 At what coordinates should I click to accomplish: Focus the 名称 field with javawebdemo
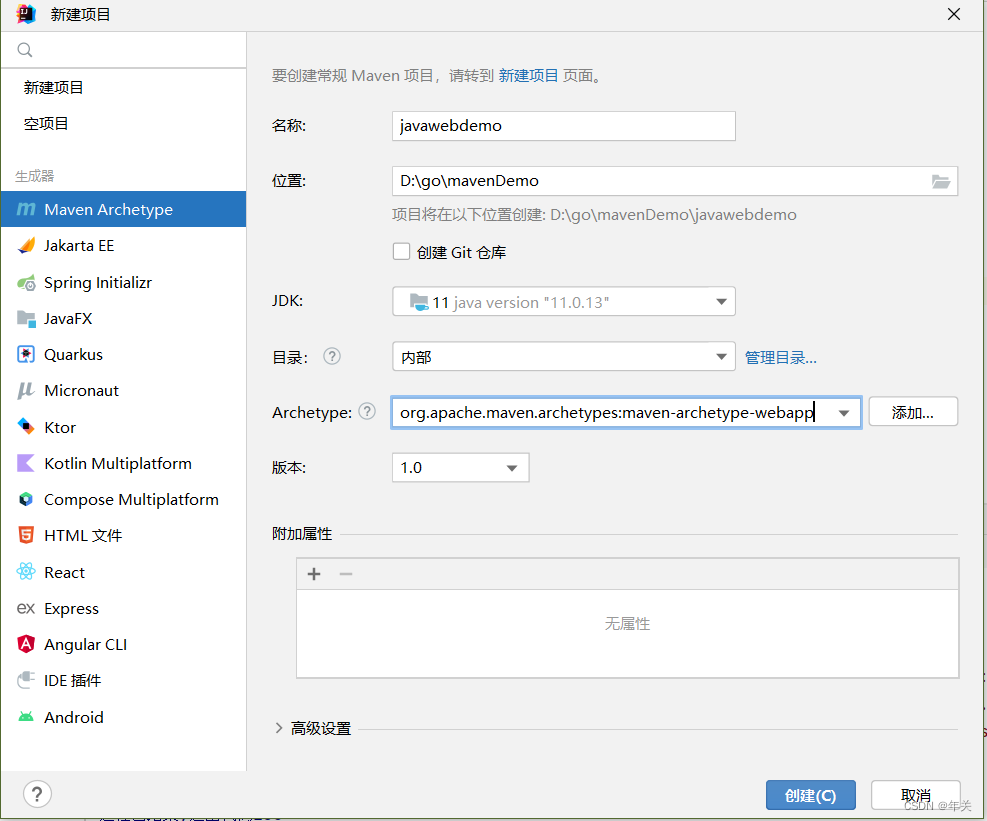click(x=563, y=126)
